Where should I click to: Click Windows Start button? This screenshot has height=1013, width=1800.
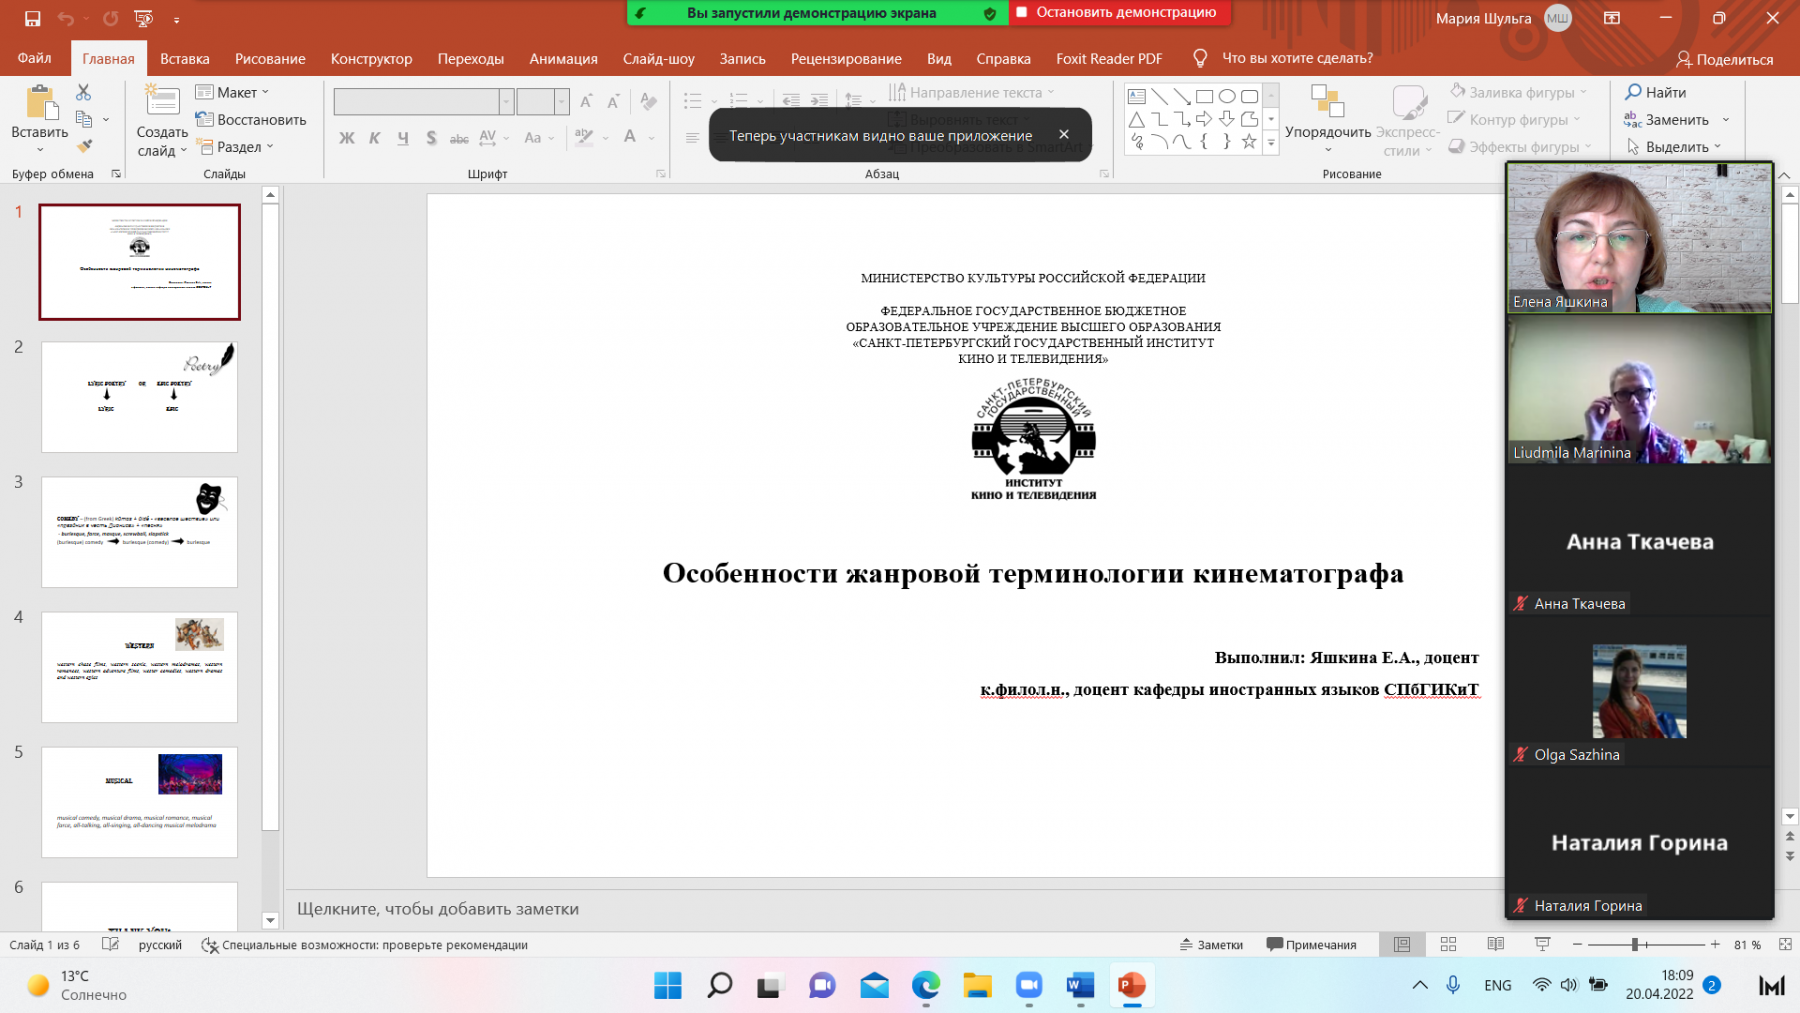click(668, 986)
